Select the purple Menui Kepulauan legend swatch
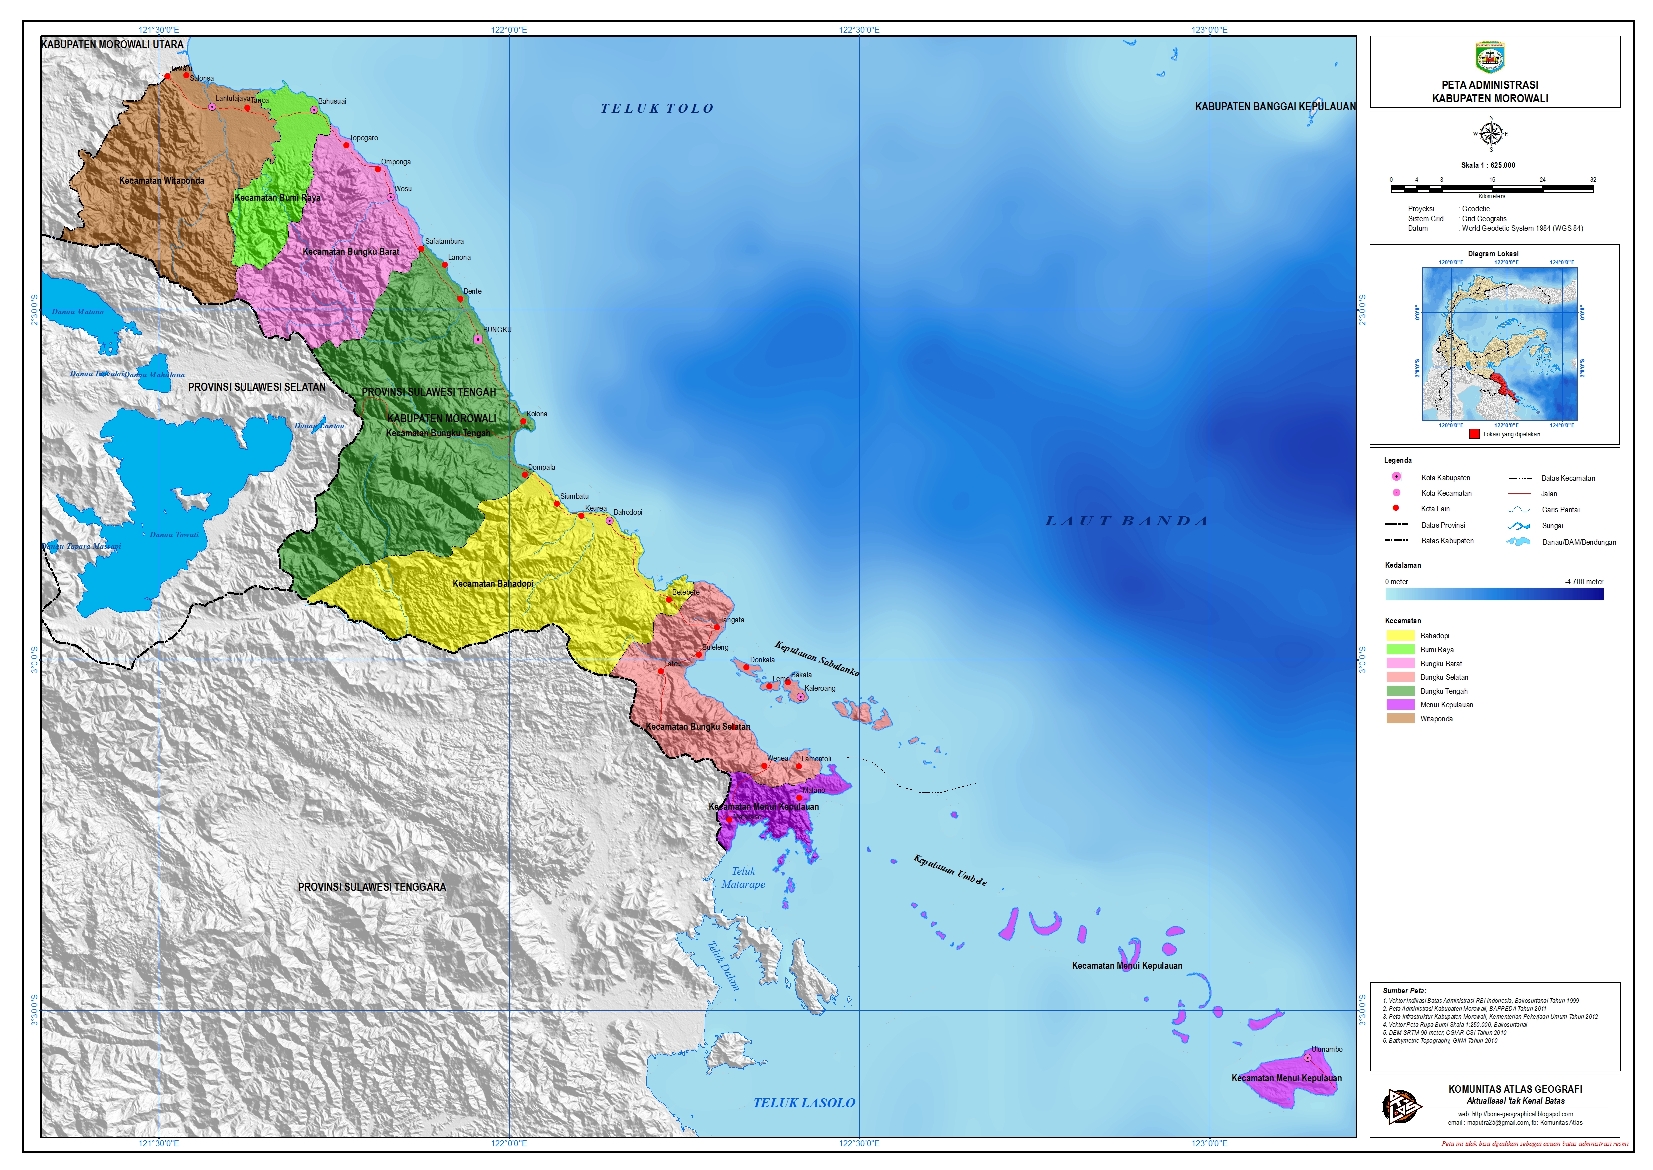Viewport: 1653px width, 1170px height. point(1399,704)
